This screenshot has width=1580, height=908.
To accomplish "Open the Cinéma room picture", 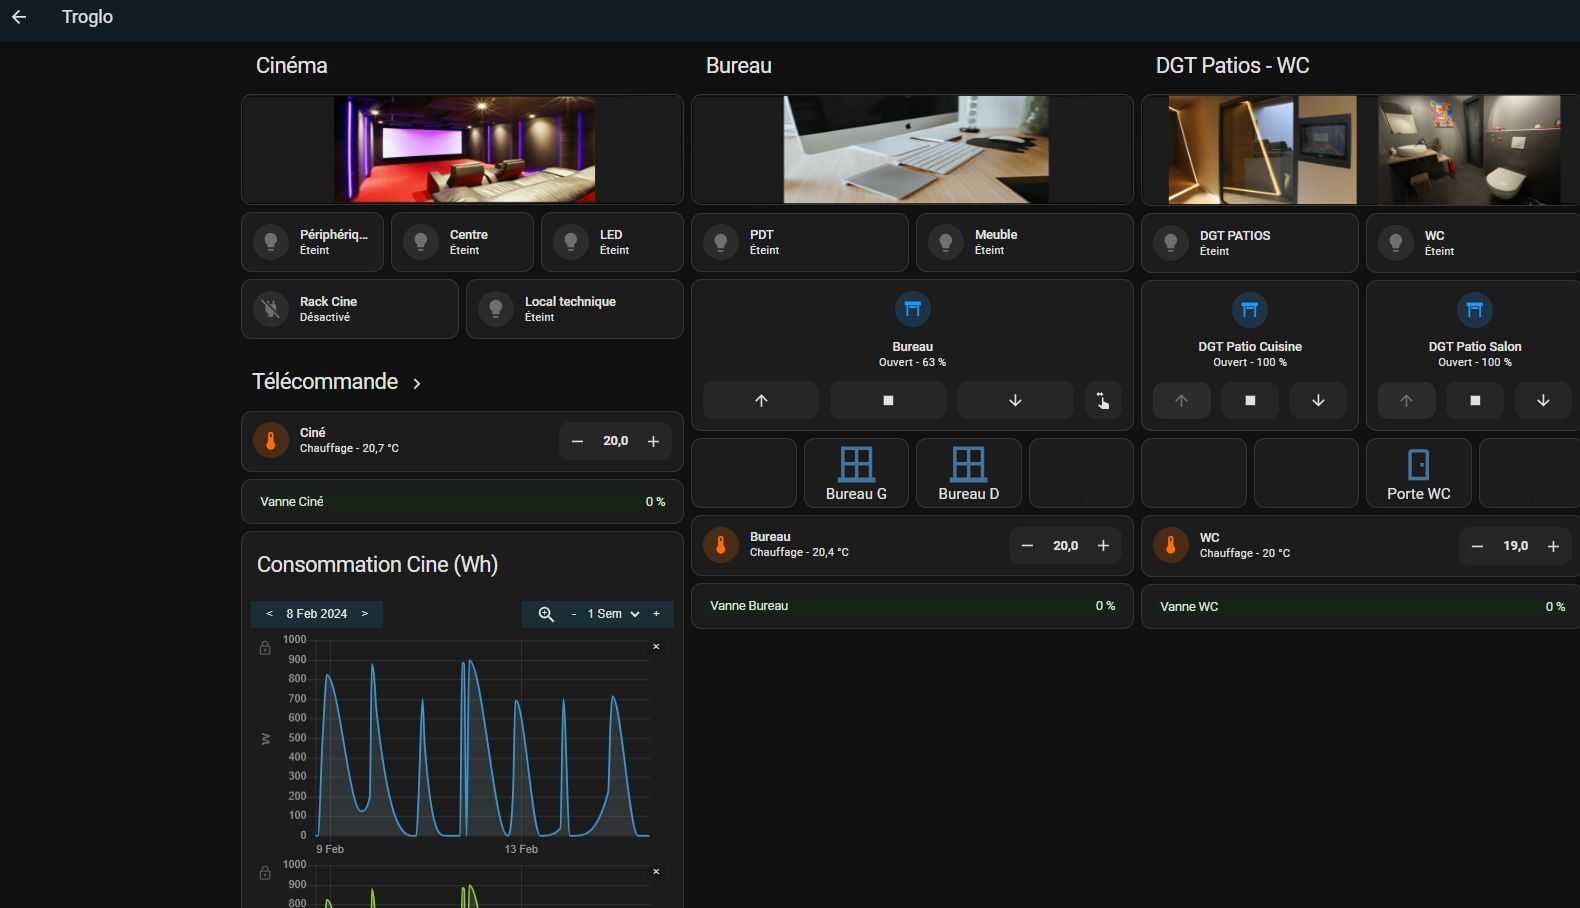I will point(464,150).
